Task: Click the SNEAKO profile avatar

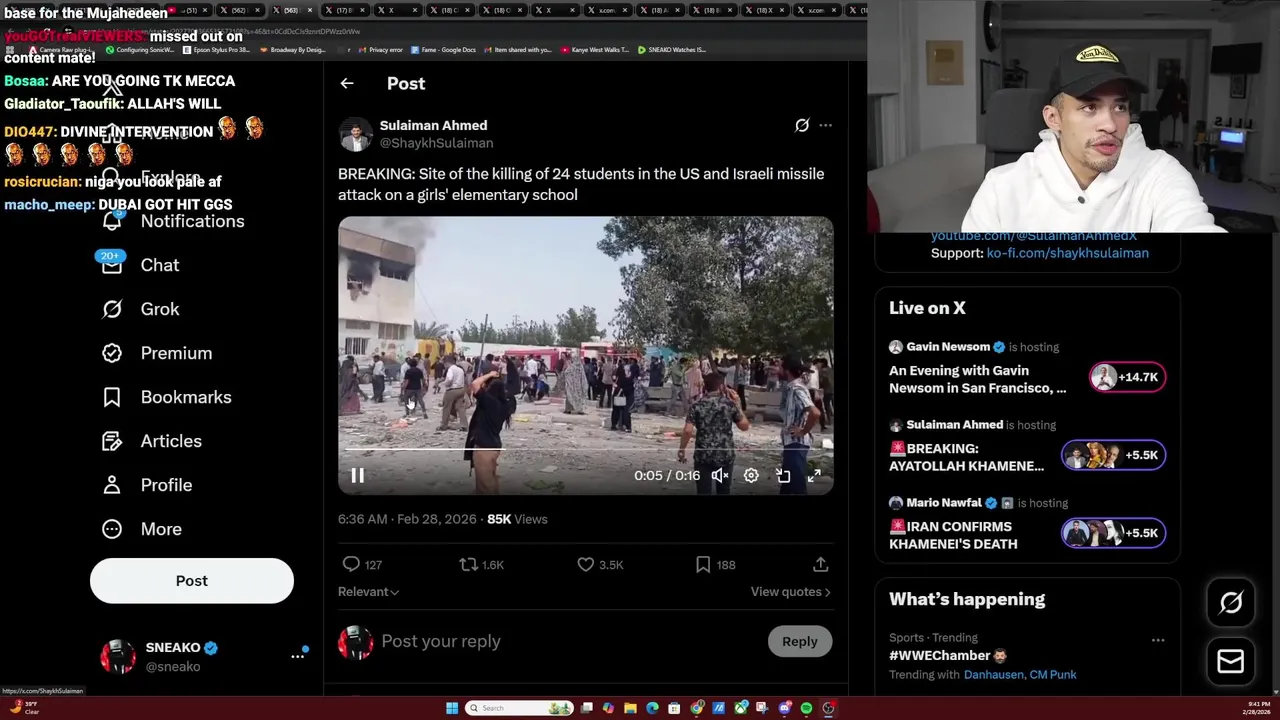Action: click(x=118, y=656)
